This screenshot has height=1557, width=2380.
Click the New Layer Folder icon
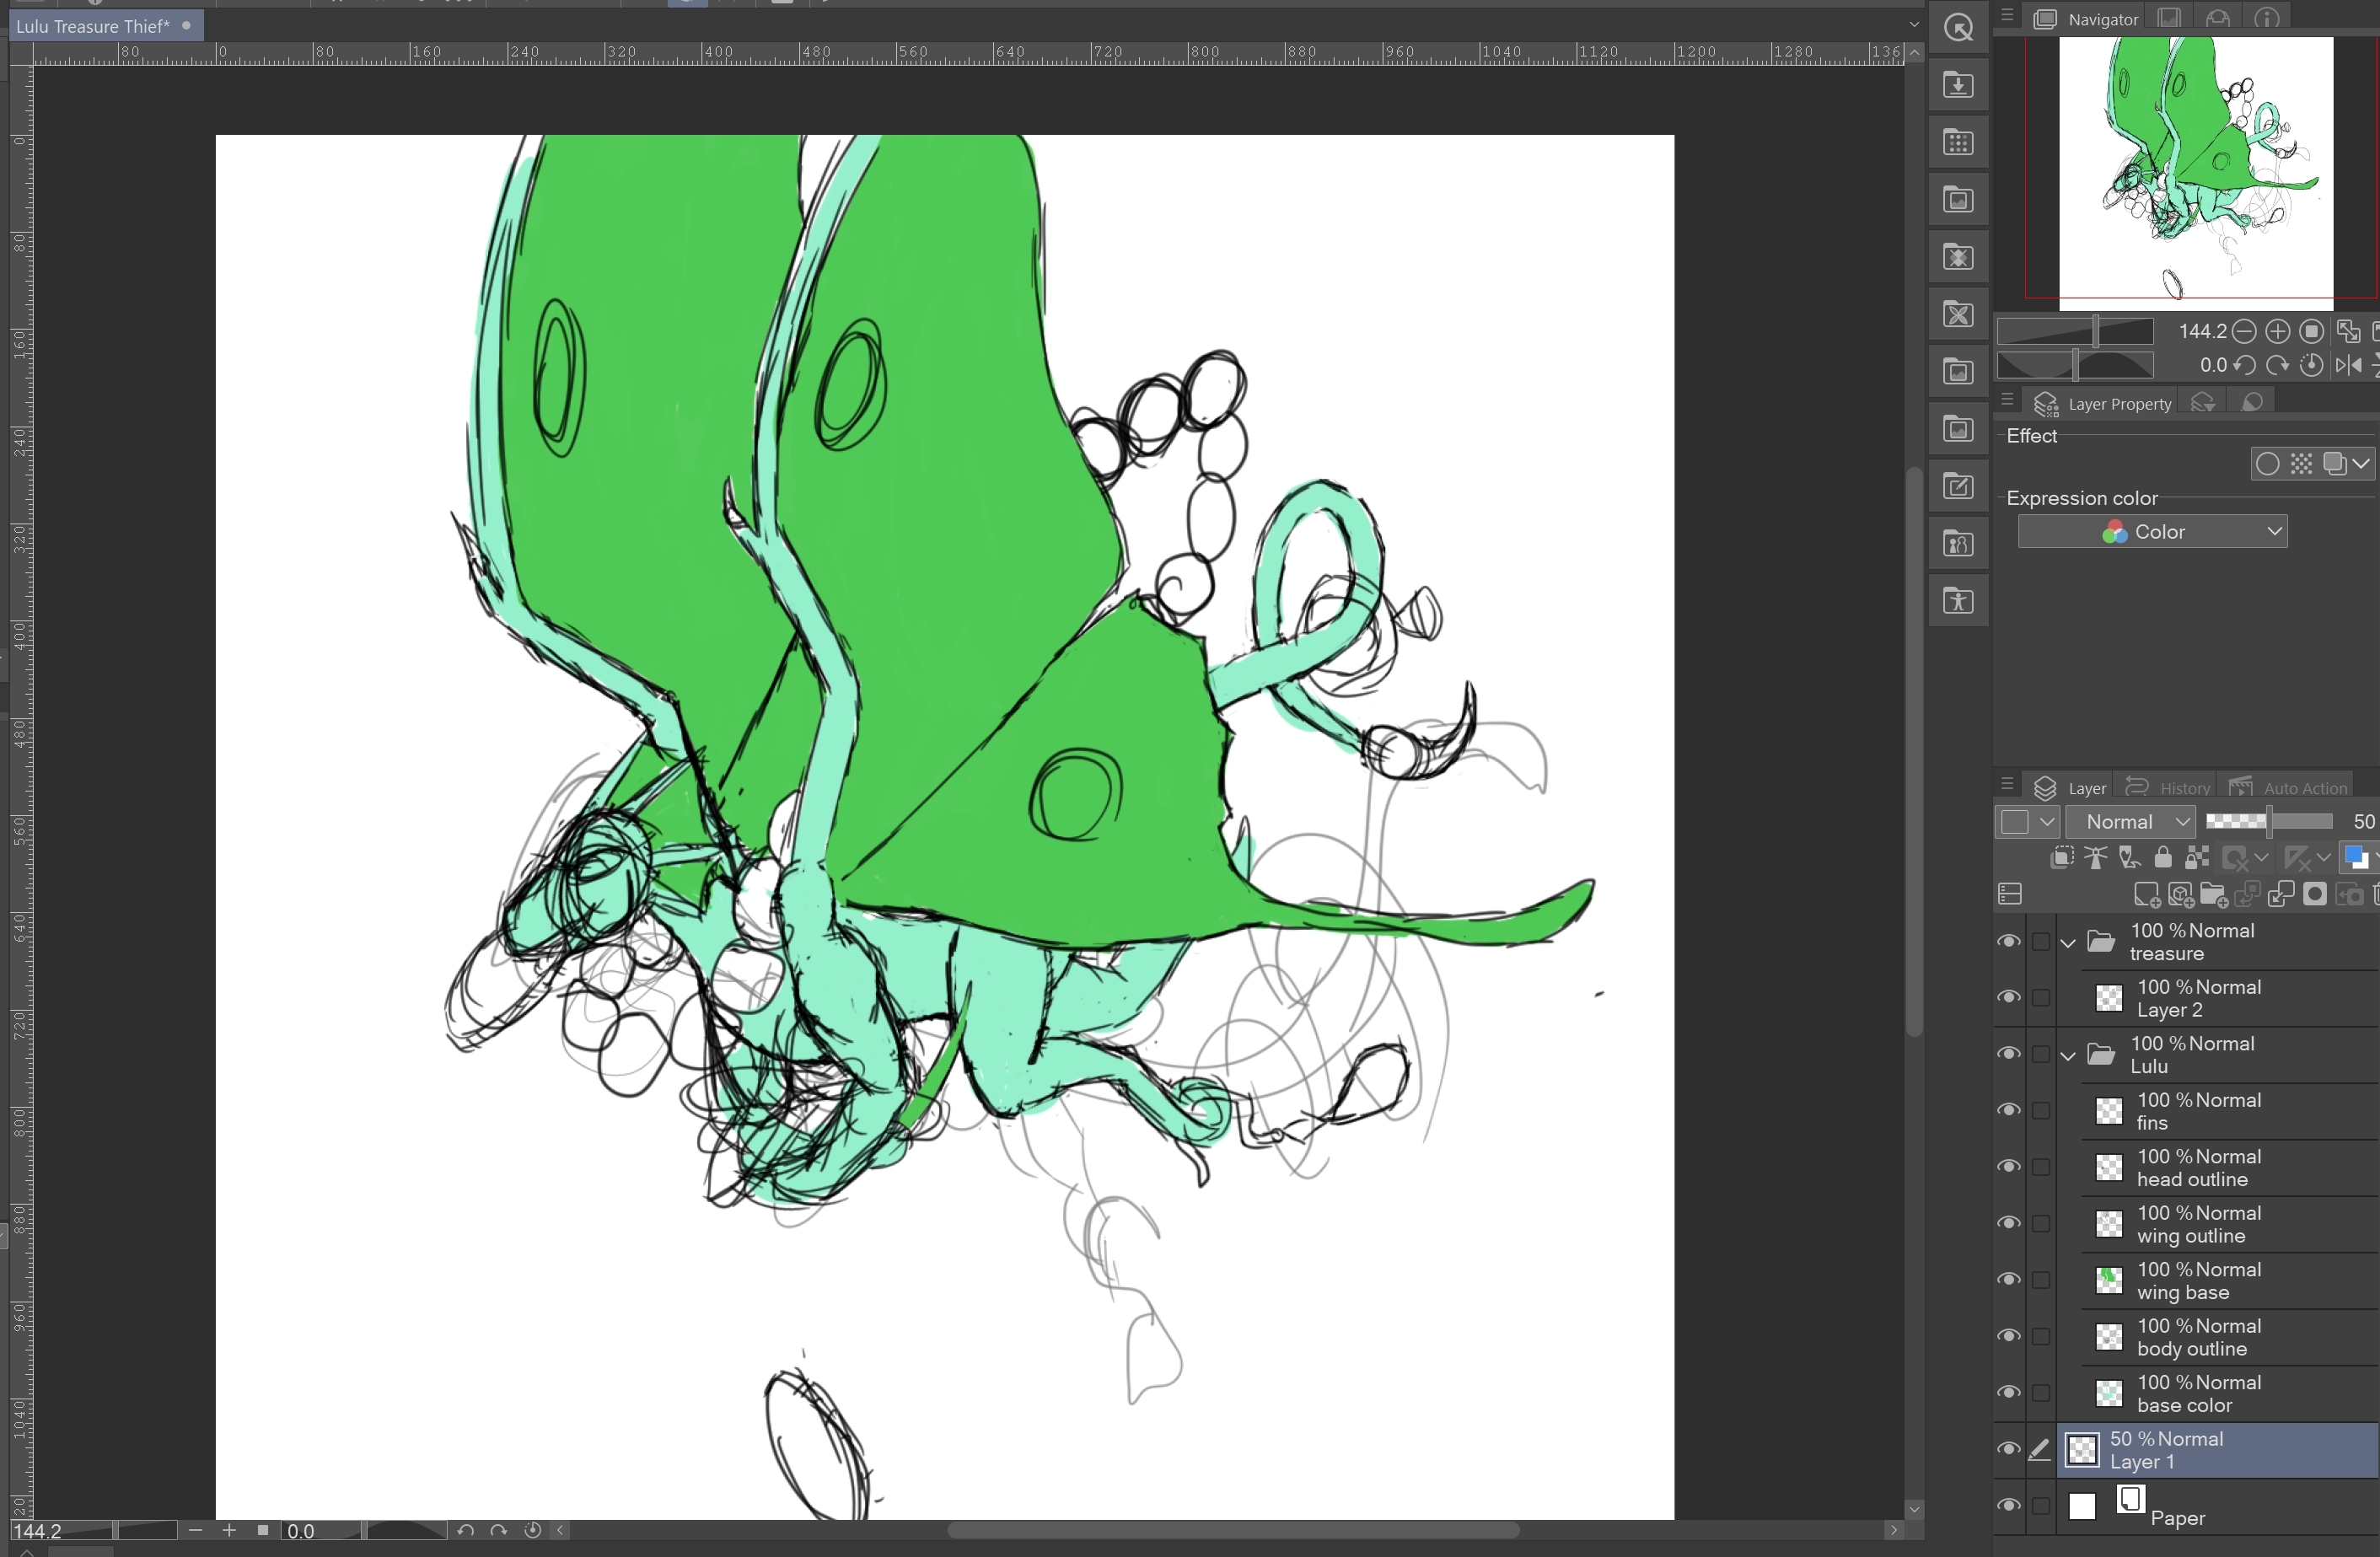pyautogui.click(x=2214, y=895)
